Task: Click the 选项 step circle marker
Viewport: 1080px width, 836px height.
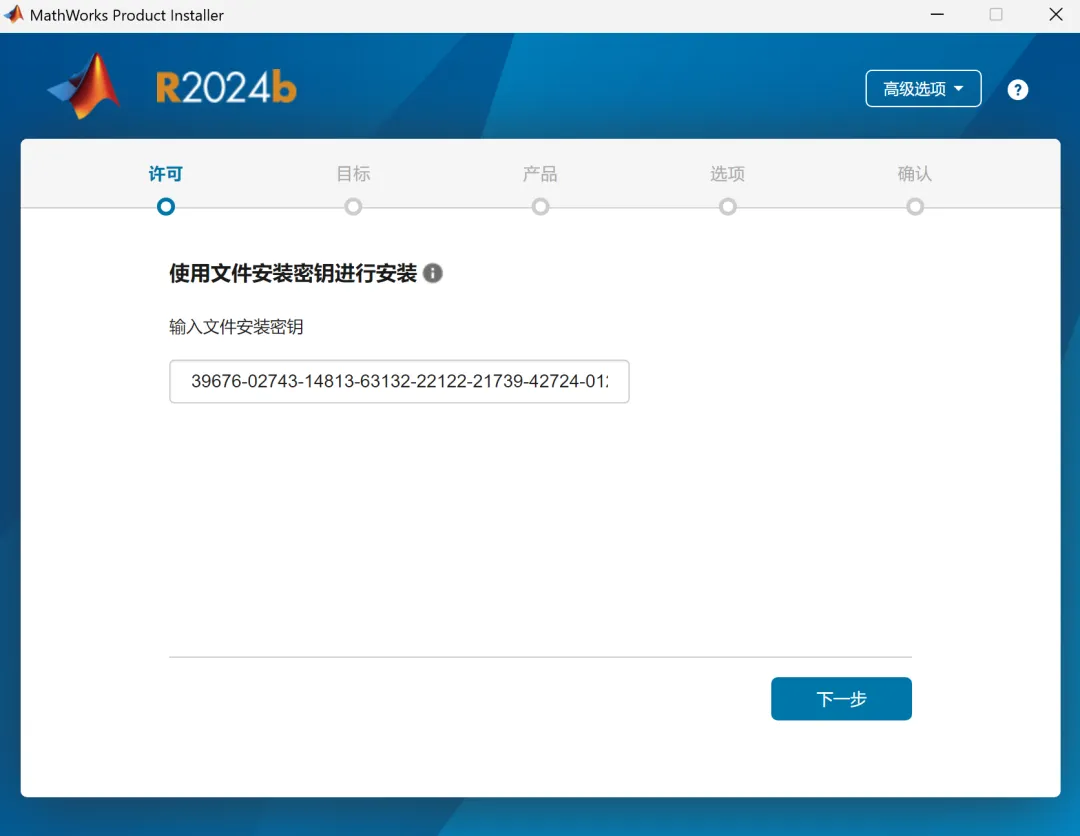Action: 728,207
